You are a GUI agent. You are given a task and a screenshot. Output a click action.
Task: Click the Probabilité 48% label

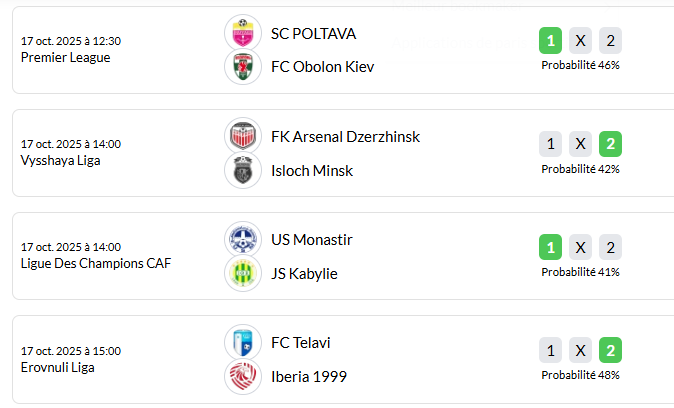[580, 375]
